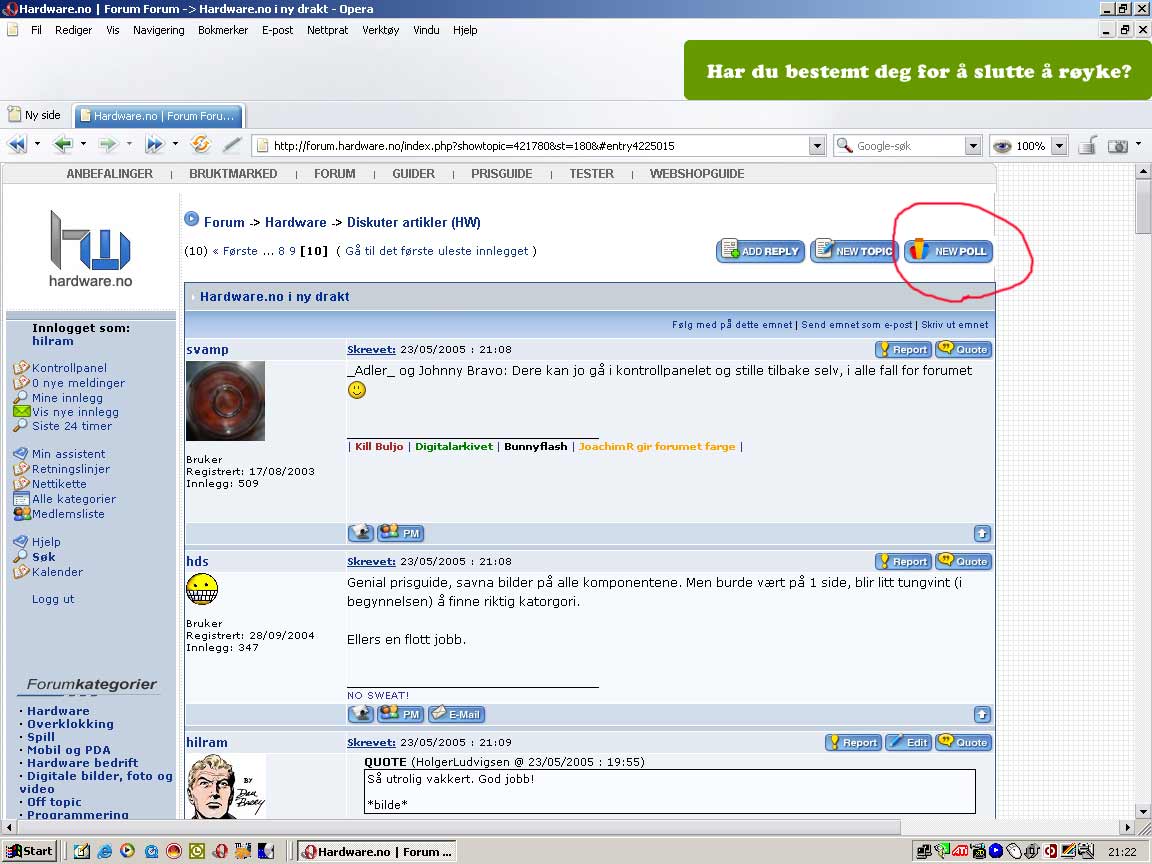Screen dimensions: 1152x864
Task: Click the ATI icon in system tray
Action: coord(960,852)
